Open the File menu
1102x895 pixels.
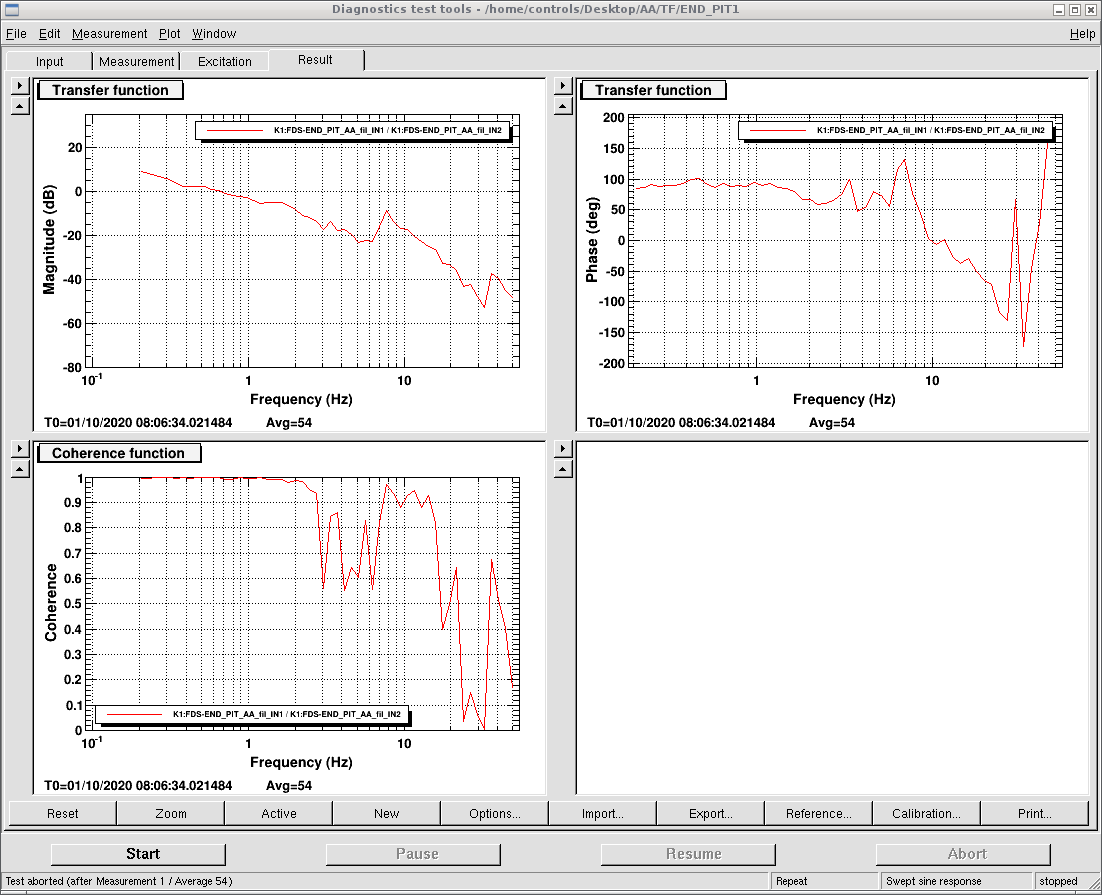pyautogui.click(x=16, y=34)
